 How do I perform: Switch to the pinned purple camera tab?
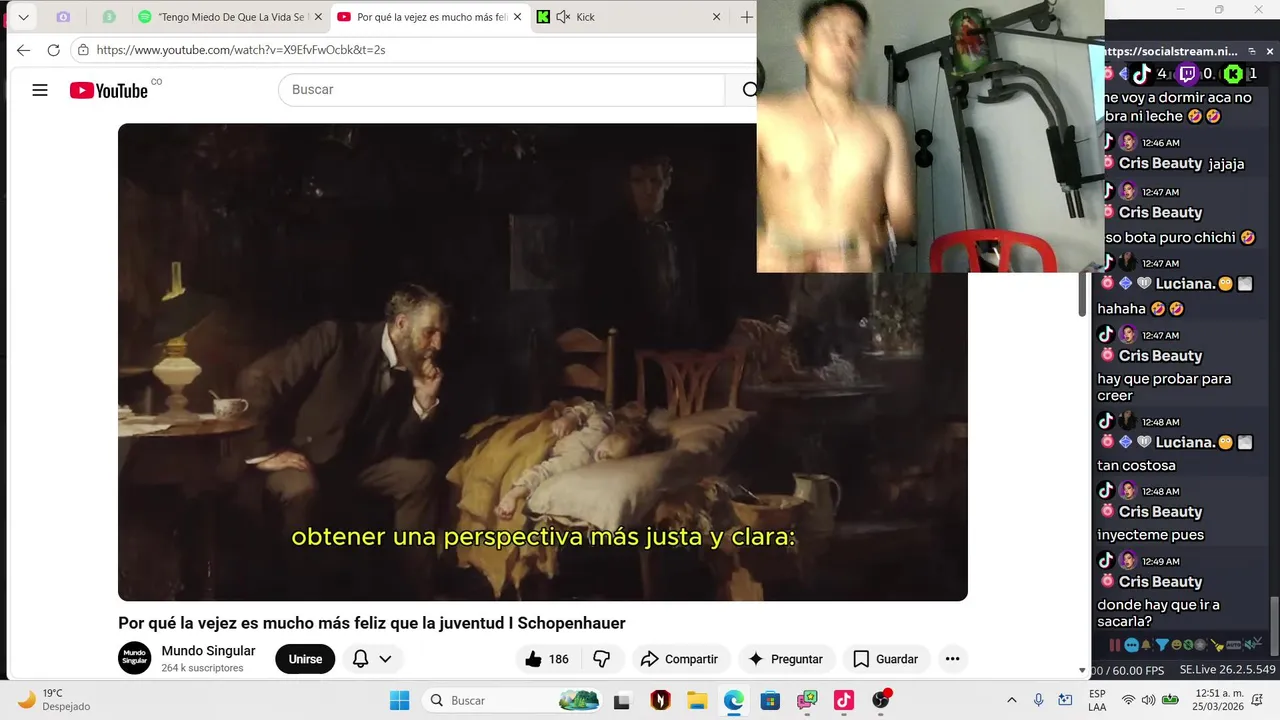pyautogui.click(x=63, y=17)
